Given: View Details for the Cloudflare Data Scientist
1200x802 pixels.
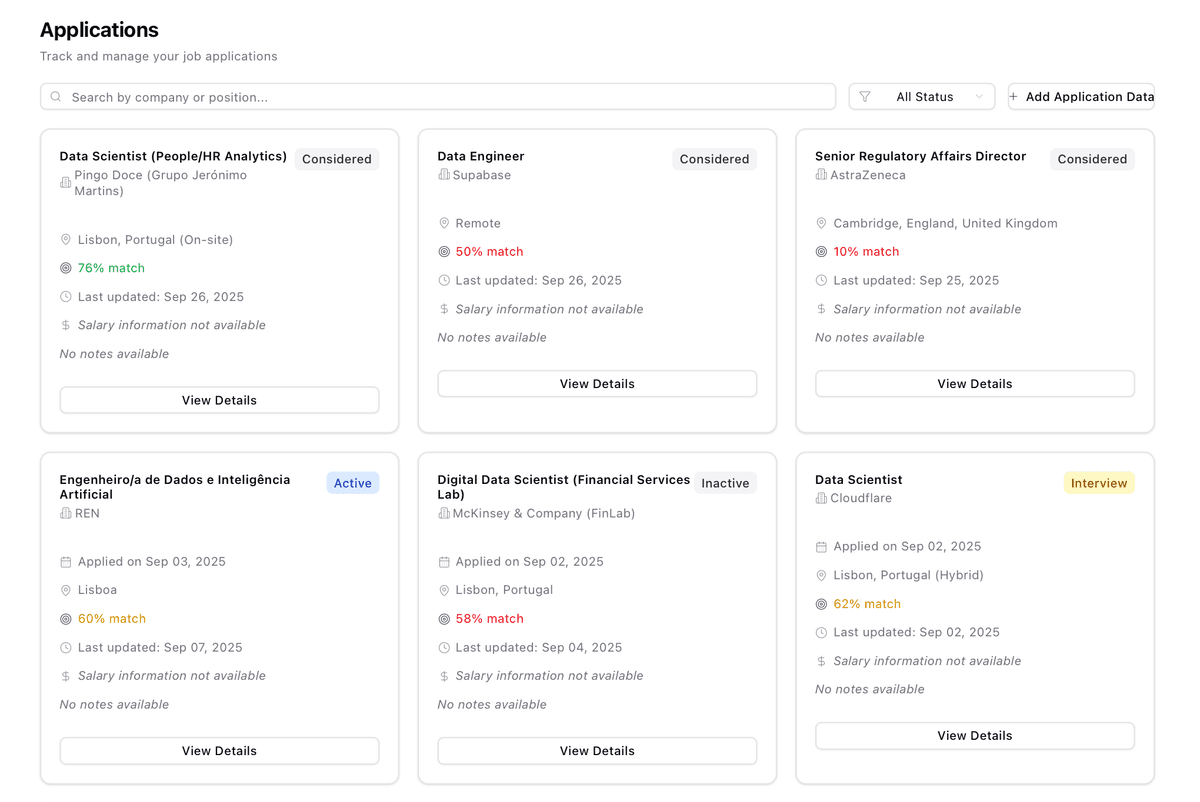Looking at the screenshot, I should click(975, 736).
